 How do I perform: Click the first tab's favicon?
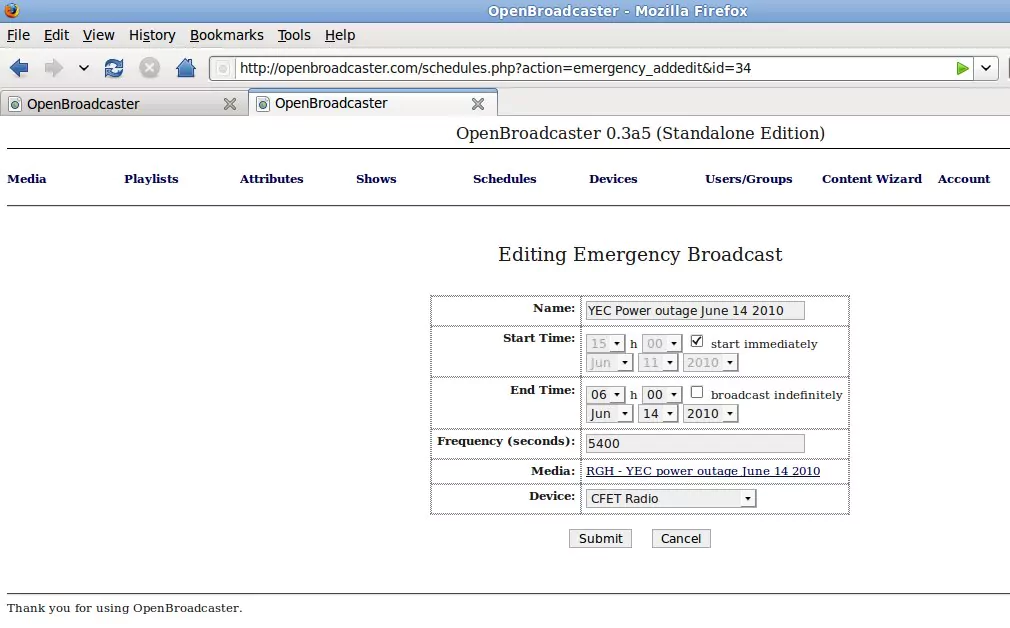tap(15, 104)
